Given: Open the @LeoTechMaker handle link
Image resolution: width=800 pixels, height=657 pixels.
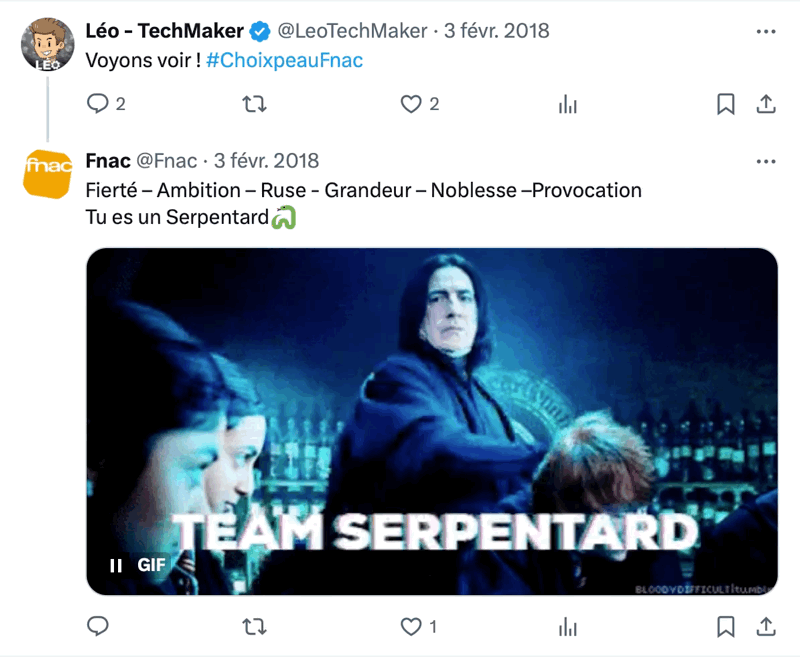Looking at the screenshot, I should pyautogui.click(x=352, y=31).
